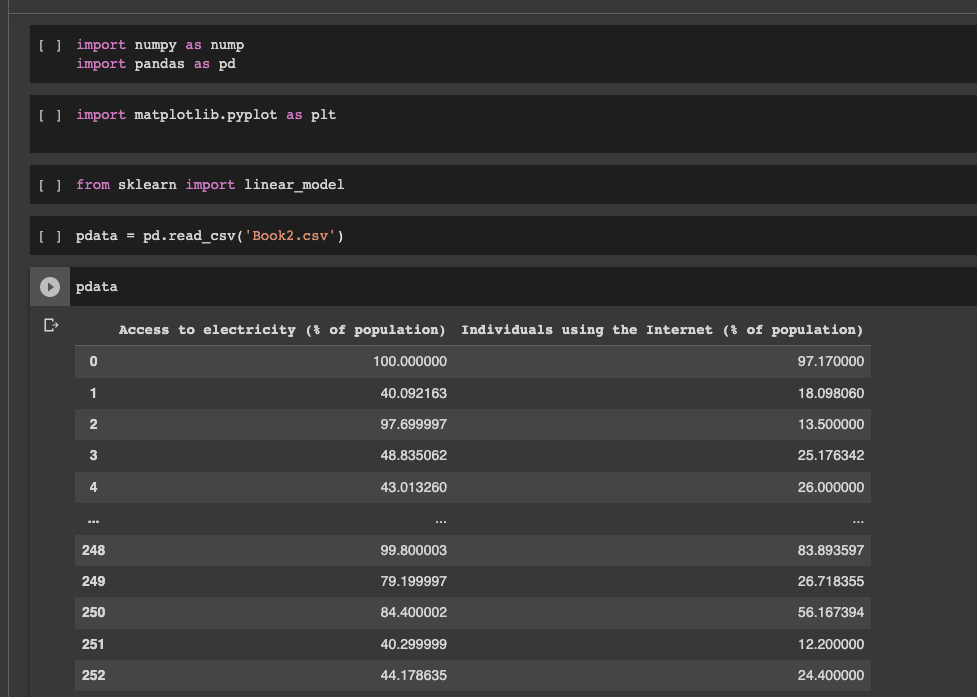The height and width of the screenshot is (697, 977).
Task: Click the matplotlib.pyplot import code line
Action: 206,115
